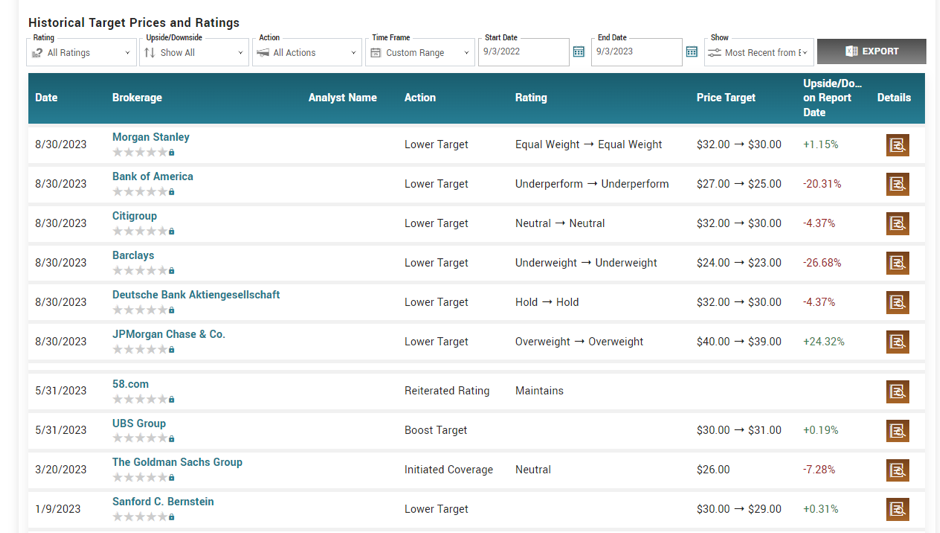
Task: Click Barclays locked star rating
Action: click(143, 270)
